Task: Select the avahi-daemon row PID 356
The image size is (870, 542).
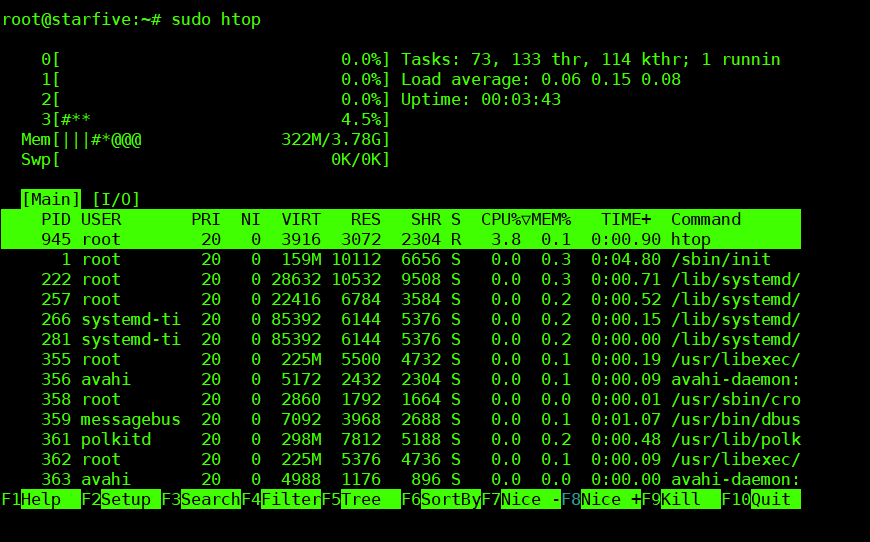Action: 401,379
